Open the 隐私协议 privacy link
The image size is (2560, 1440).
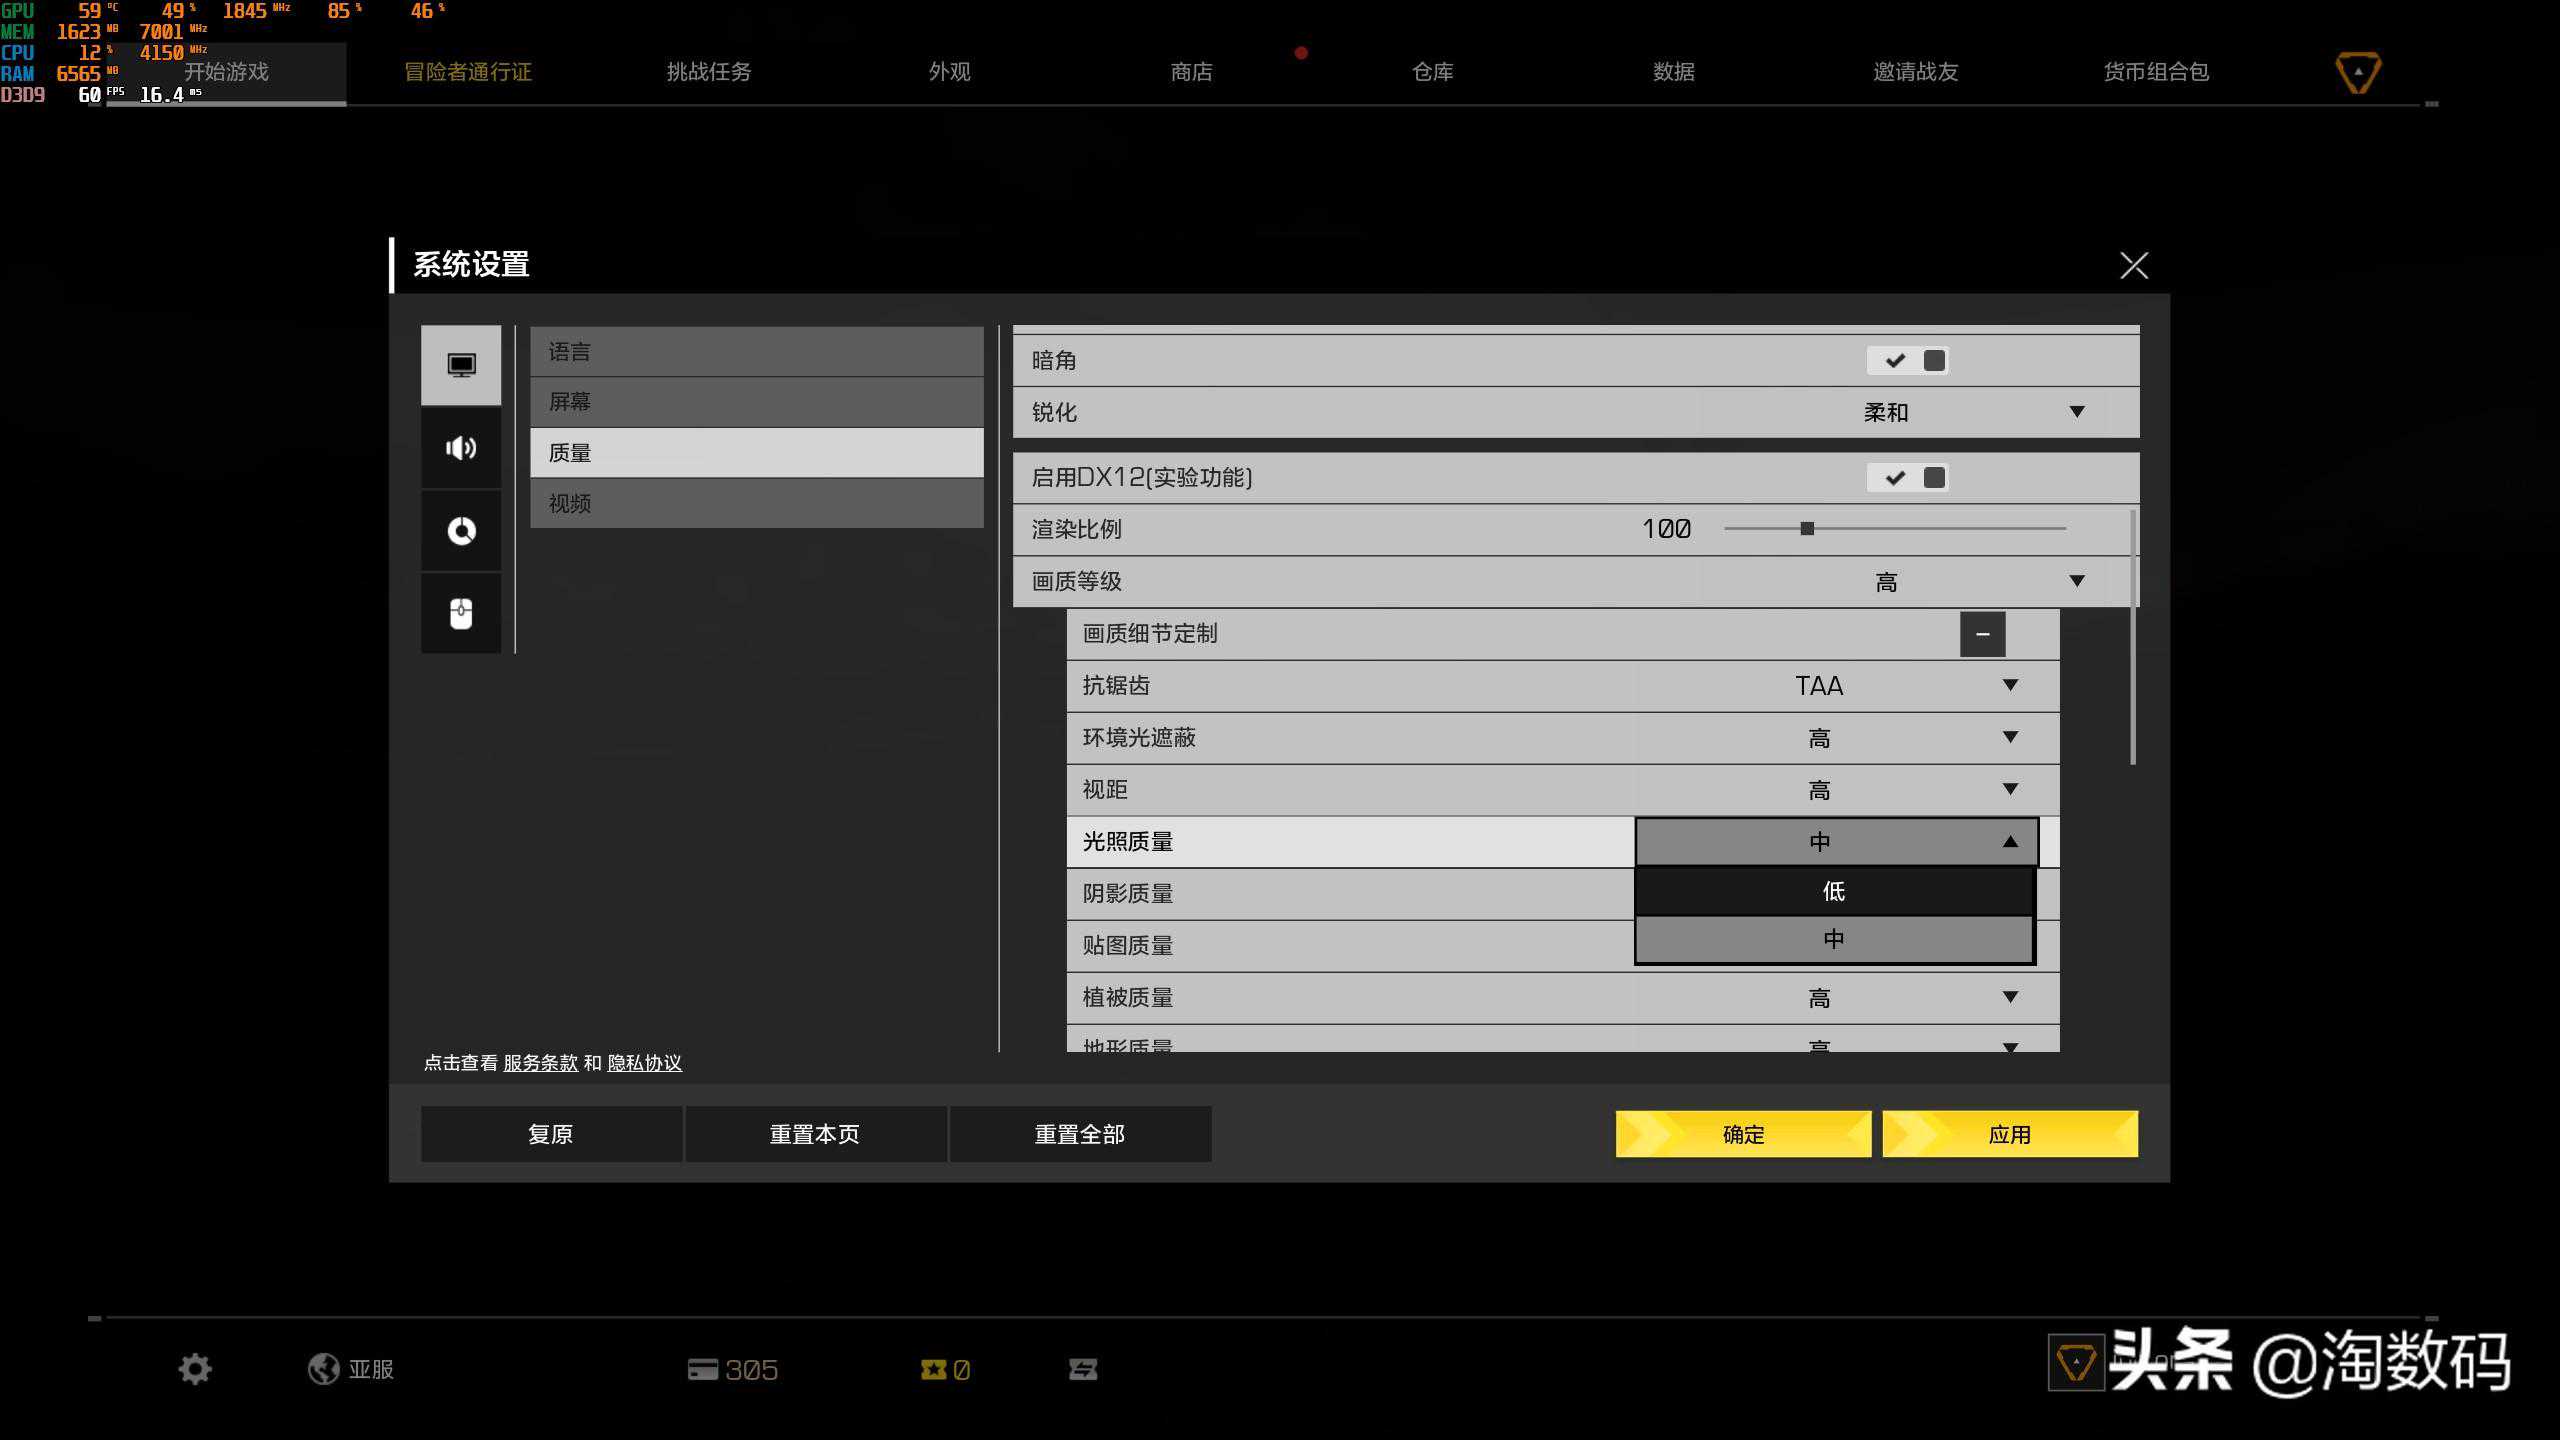[x=644, y=1063]
